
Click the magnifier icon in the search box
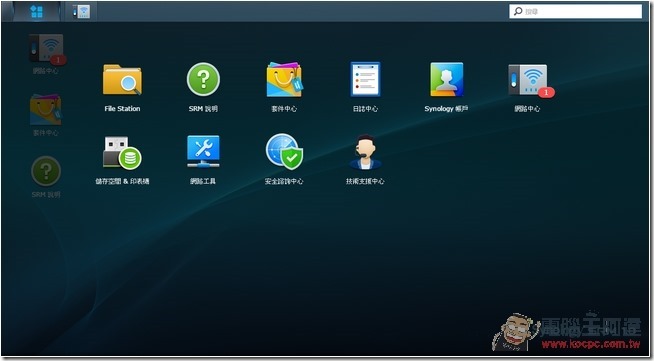pyautogui.click(x=518, y=11)
